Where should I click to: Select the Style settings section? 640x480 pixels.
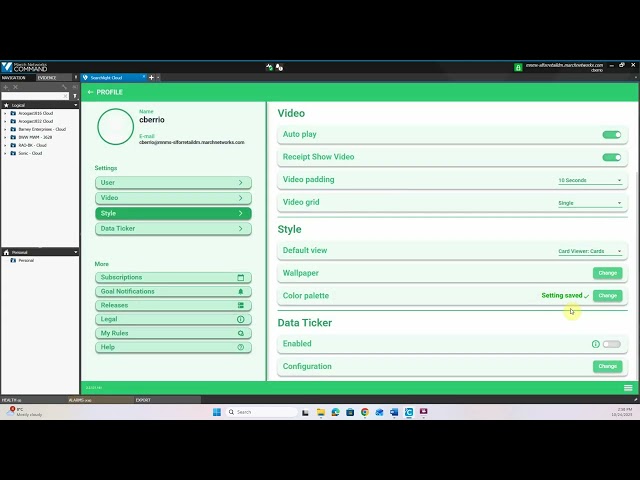(x=173, y=213)
